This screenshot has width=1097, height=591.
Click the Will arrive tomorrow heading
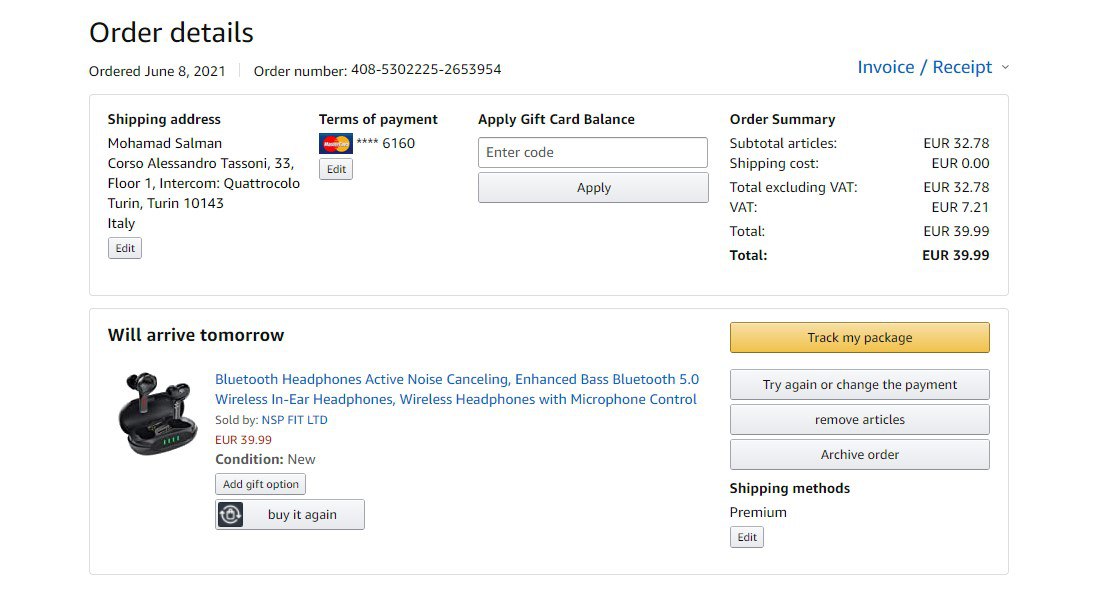coord(196,335)
